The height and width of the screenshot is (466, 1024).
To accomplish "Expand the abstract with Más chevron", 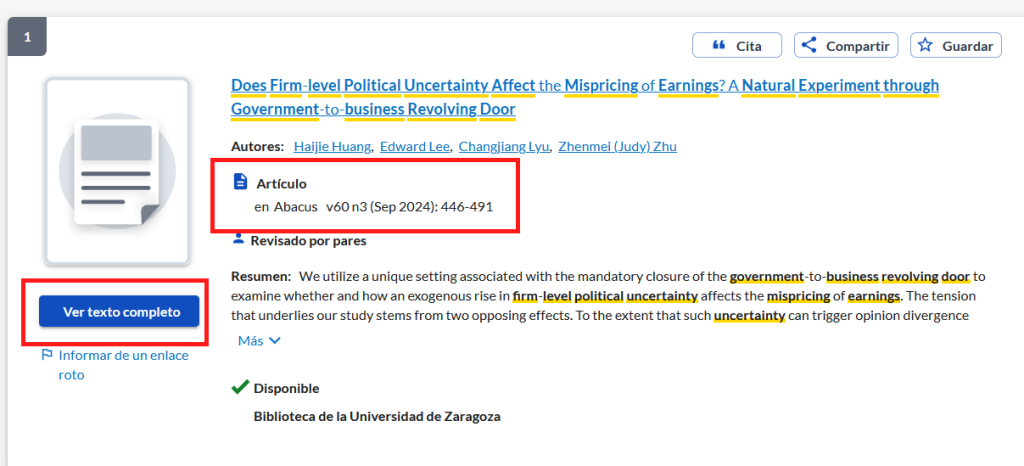I will click(259, 341).
